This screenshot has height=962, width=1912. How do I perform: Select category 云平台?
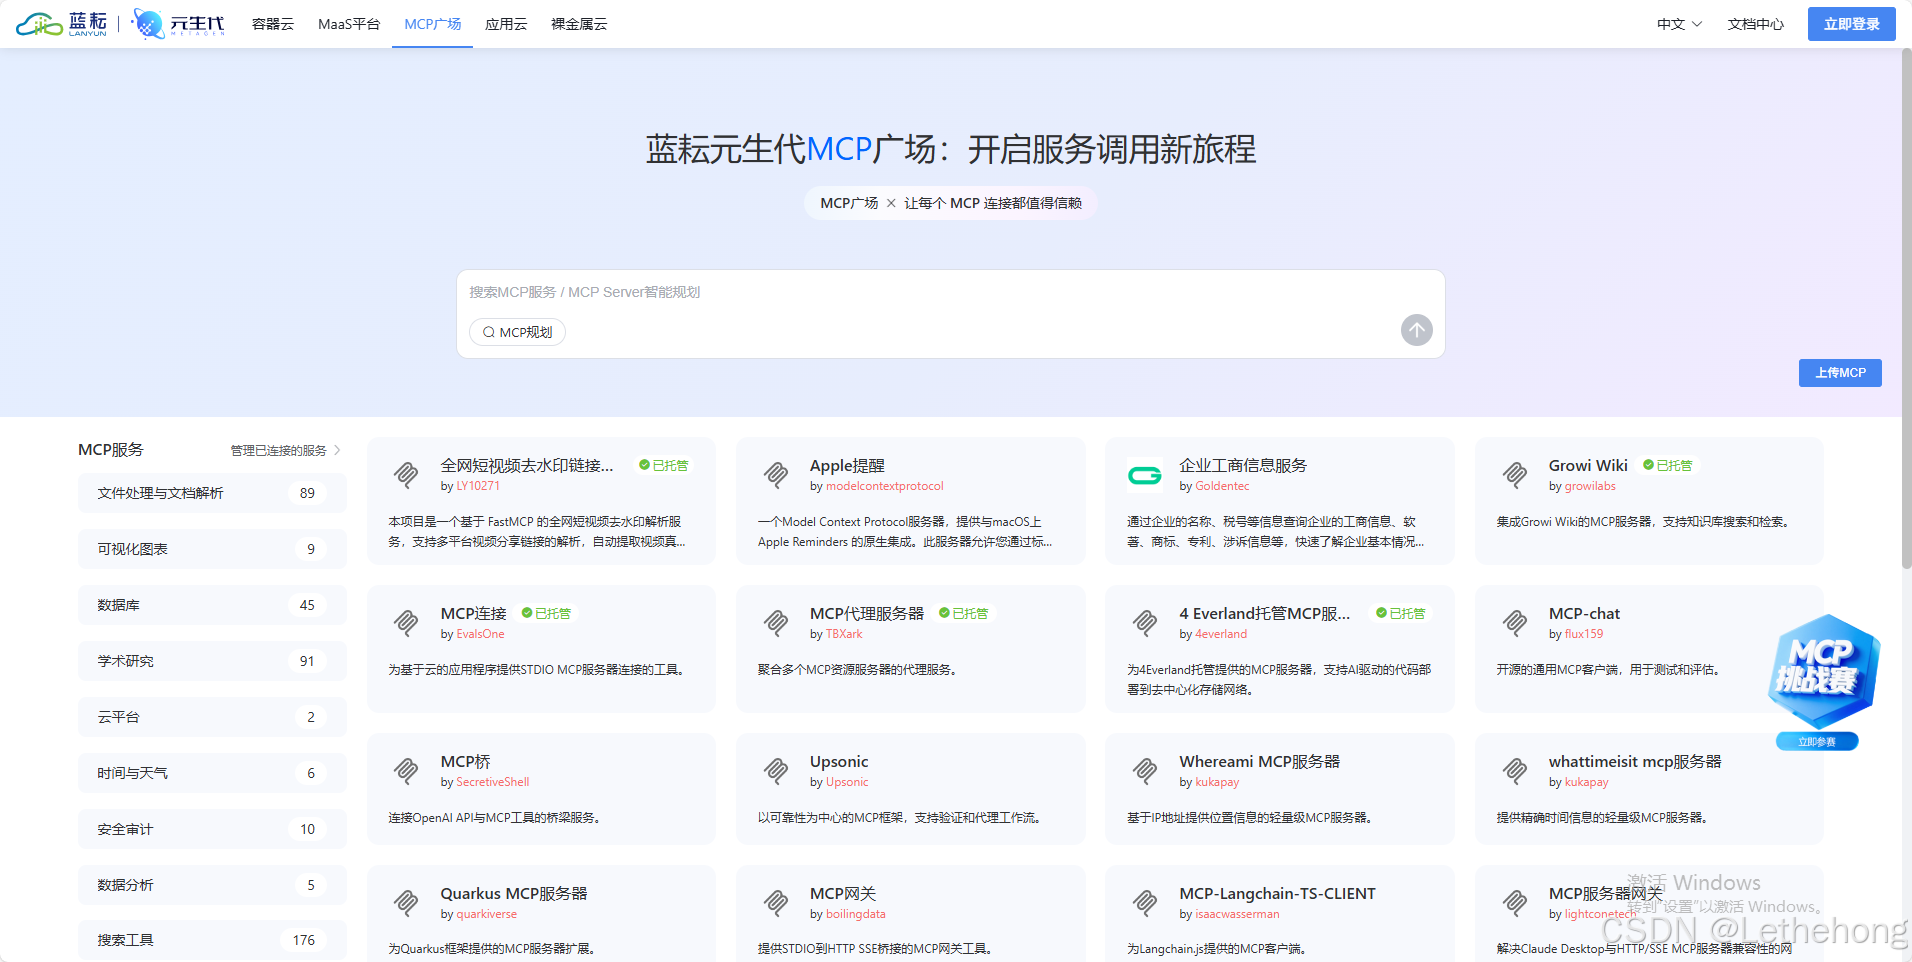(212, 717)
